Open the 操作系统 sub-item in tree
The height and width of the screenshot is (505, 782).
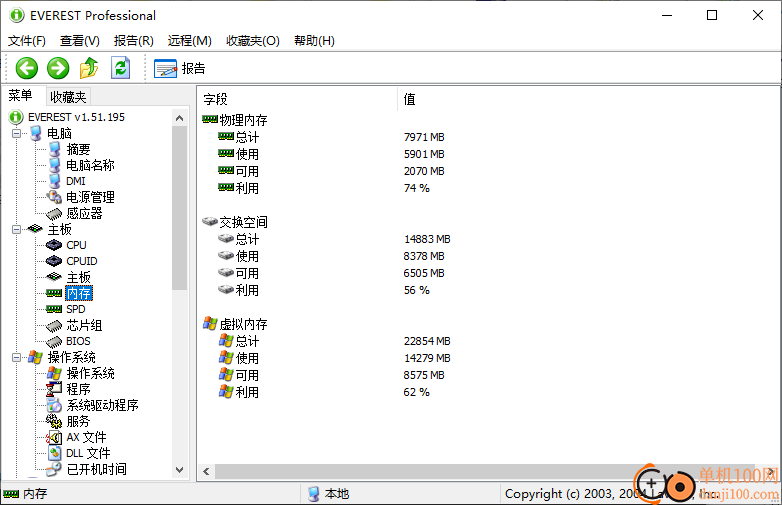pos(90,373)
